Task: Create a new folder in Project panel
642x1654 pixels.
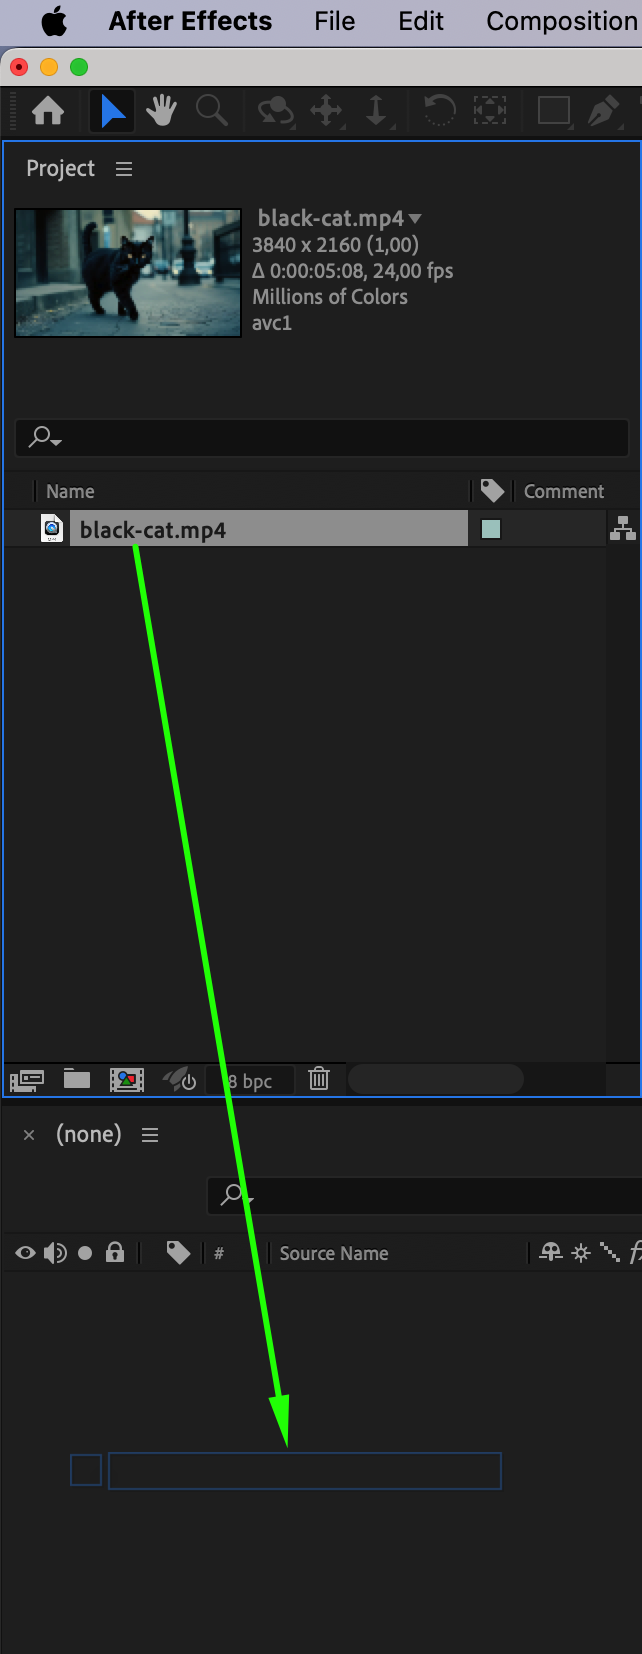Action: [77, 1078]
